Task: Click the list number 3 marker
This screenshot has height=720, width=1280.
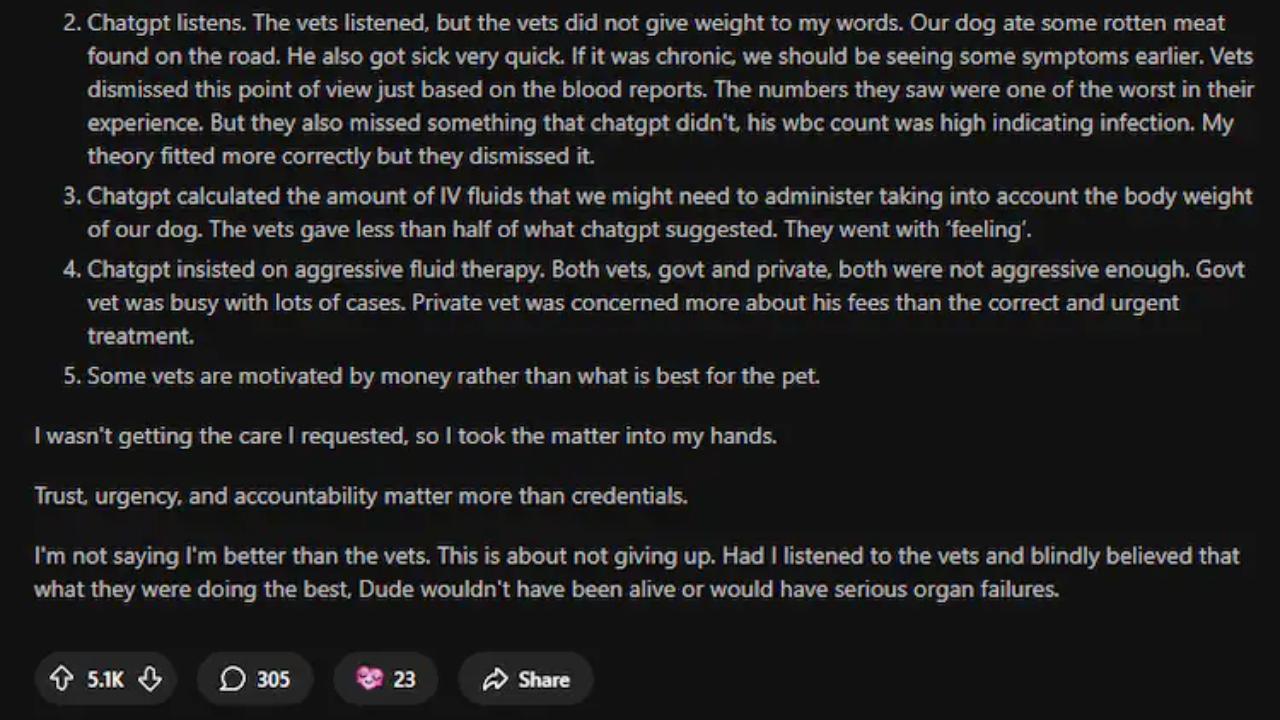Action: click(x=72, y=196)
